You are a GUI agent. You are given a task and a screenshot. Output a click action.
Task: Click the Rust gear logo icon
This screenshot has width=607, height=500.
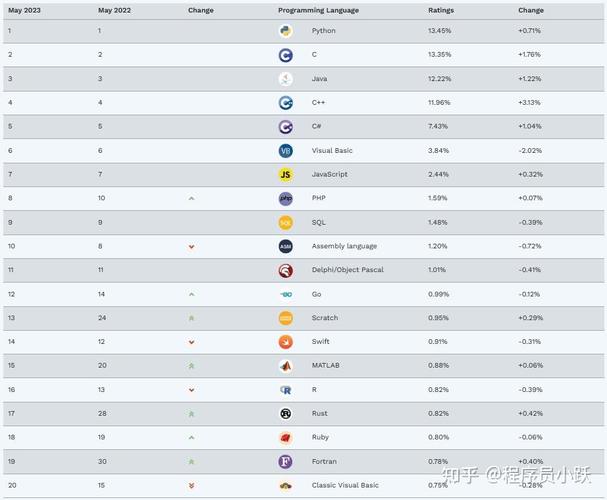coord(286,414)
